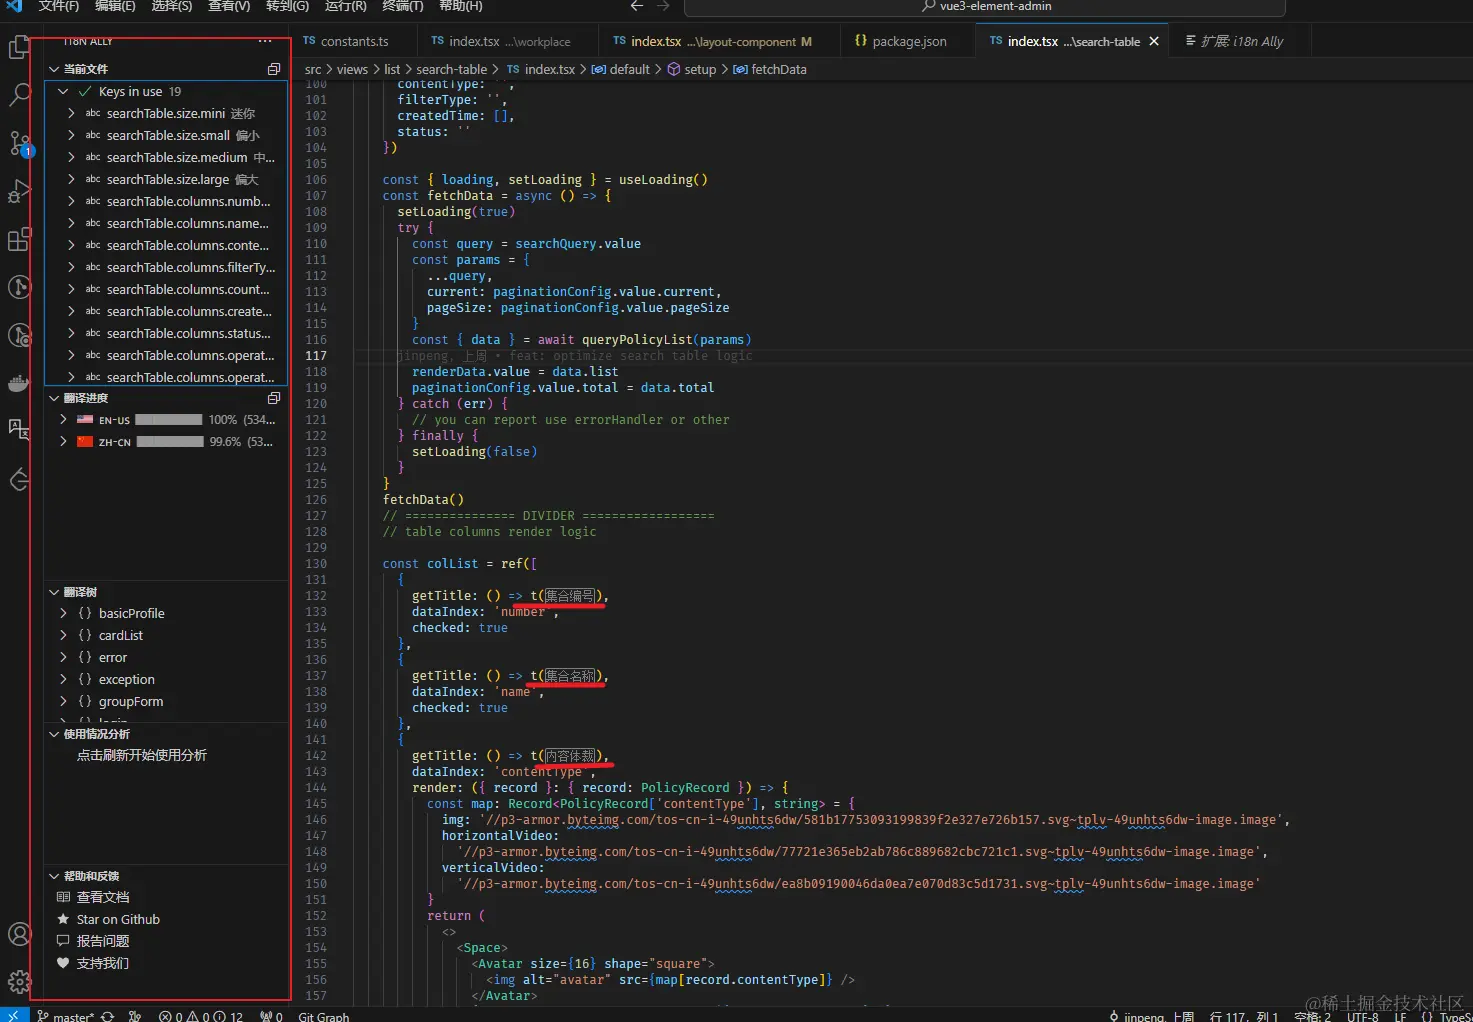Image resolution: width=1473 pixels, height=1022 pixels.
Task: Open the Extensions view
Action: click(18, 239)
